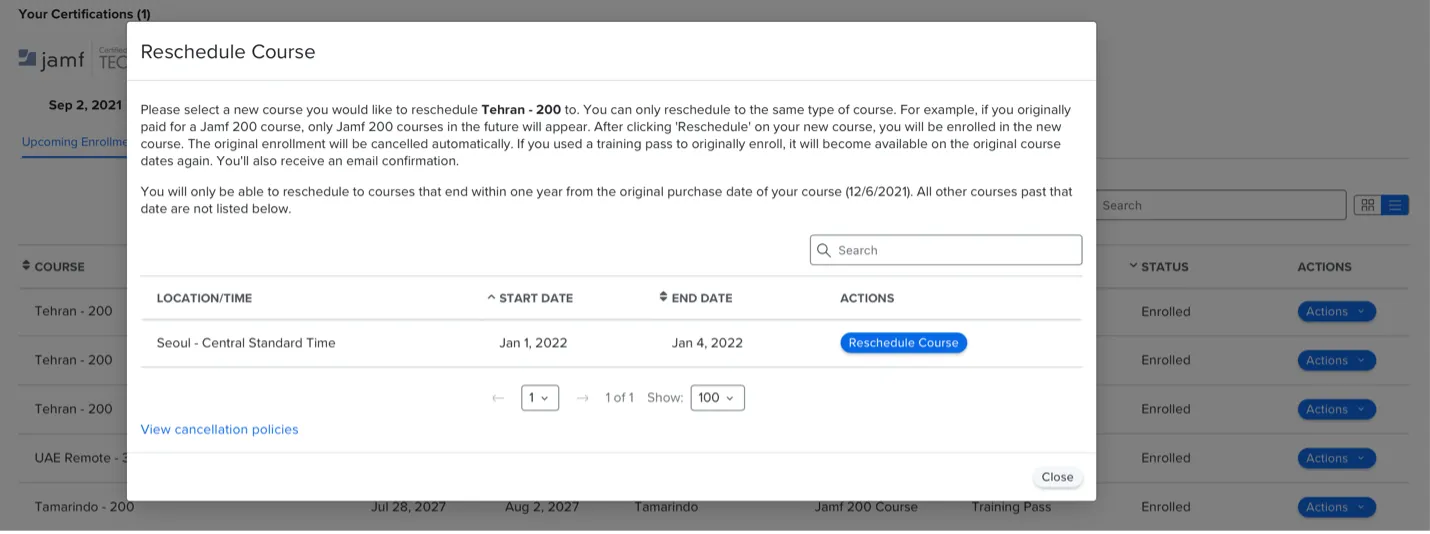Viewport: 1430px width, 534px height.
Task: Switch to list view icon
Action: coord(1396,205)
